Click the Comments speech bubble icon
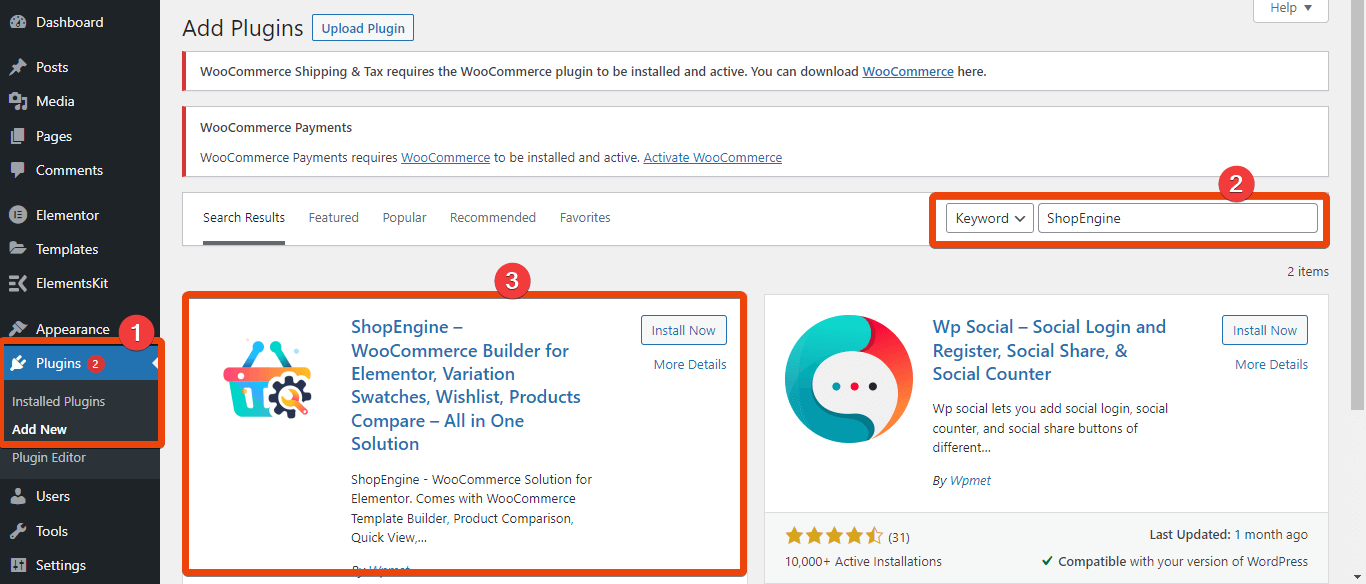This screenshot has height=584, width=1366. click(18, 170)
